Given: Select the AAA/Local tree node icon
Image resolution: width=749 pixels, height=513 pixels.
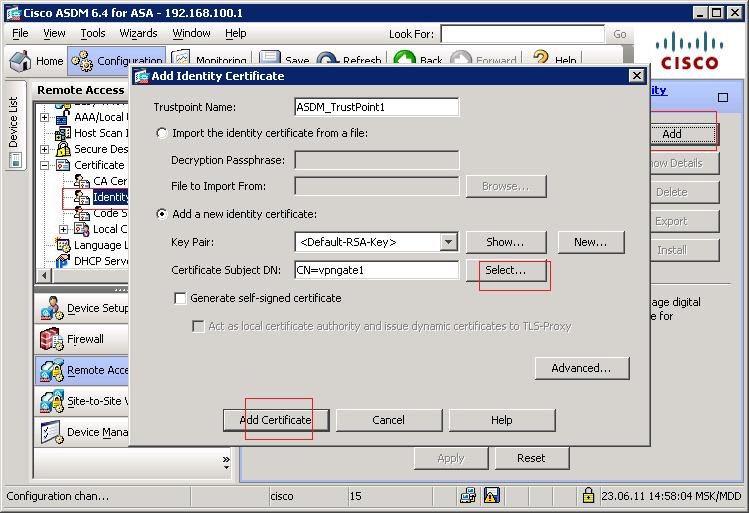Looking at the screenshot, I should click(x=63, y=117).
